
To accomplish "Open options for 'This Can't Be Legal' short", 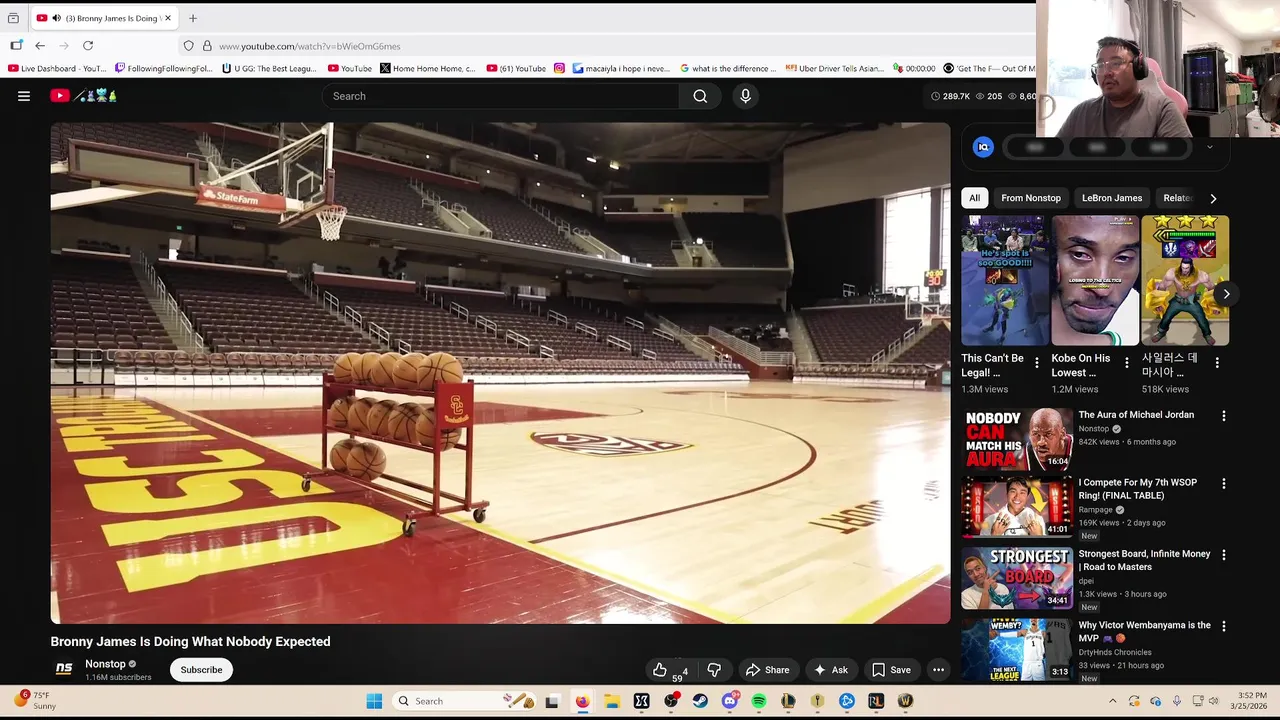I will pos(1036,363).
